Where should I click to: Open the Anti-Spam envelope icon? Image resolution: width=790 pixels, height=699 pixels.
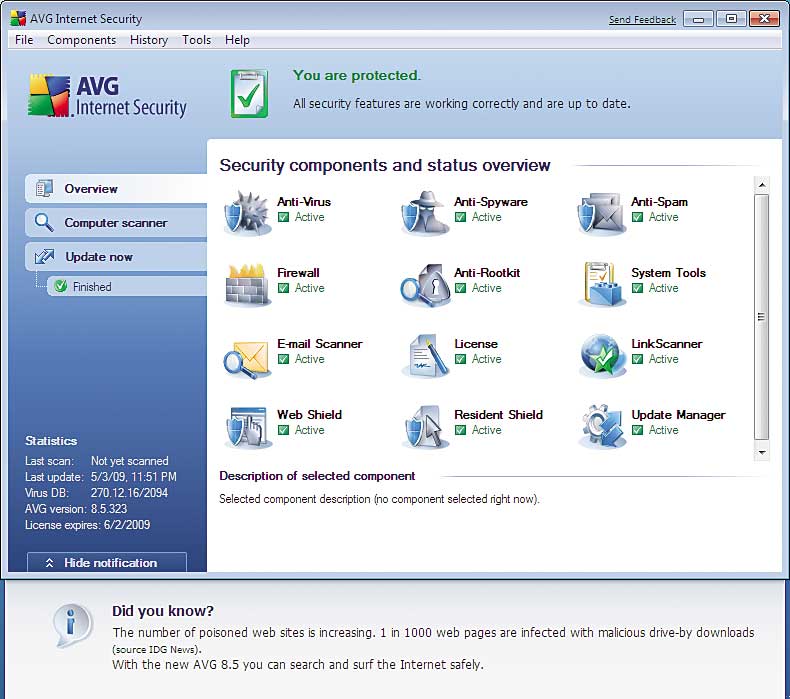point(602,214)
